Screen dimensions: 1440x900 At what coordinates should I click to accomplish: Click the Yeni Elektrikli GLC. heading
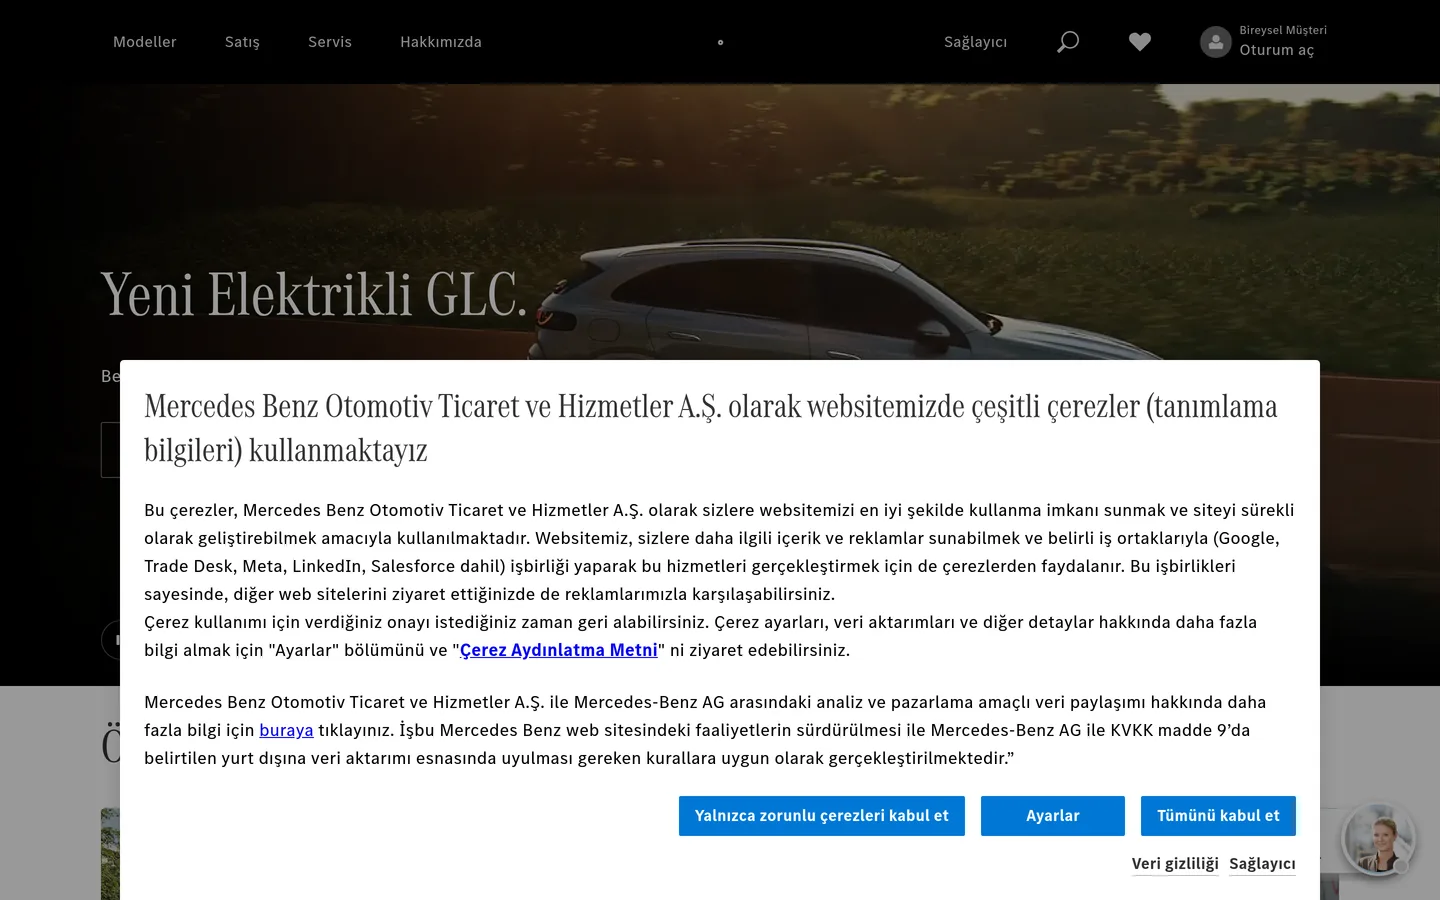(314, 295)
